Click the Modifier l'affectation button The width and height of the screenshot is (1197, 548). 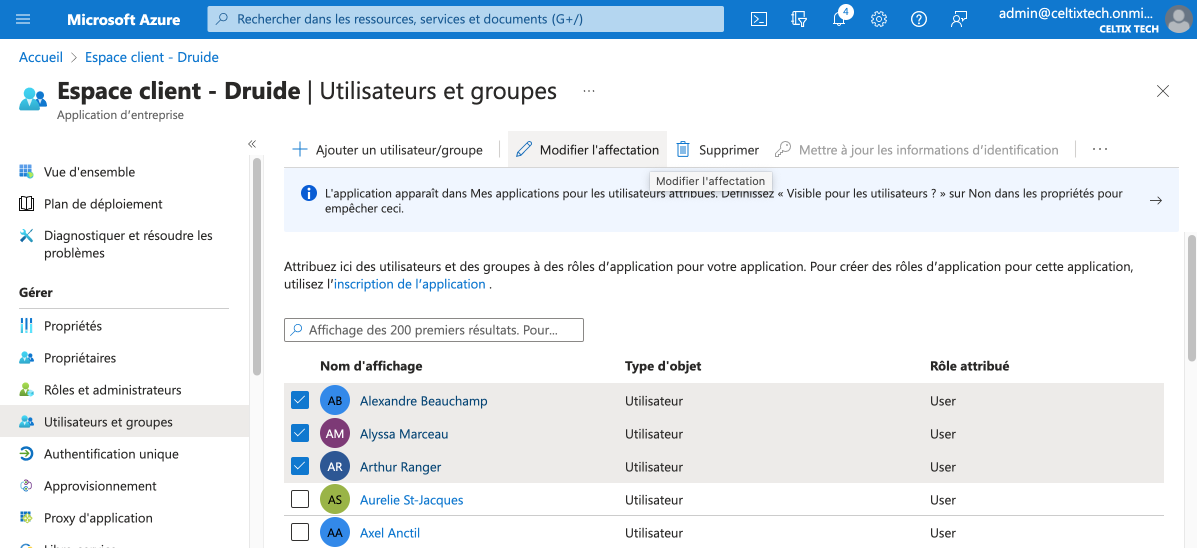coord(588,150)
